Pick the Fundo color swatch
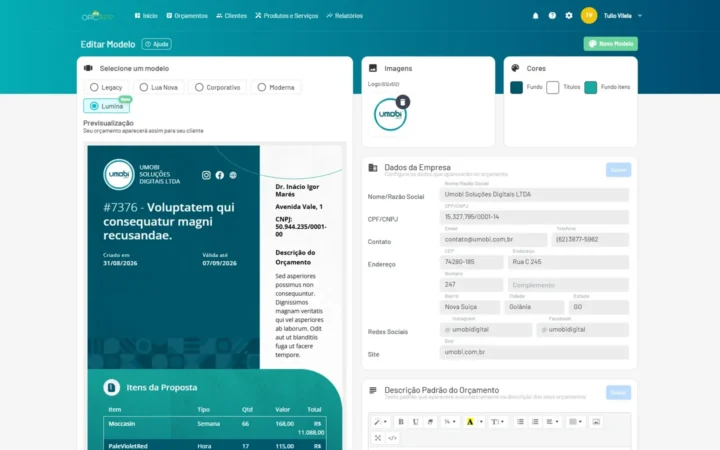The height and width of the screenshot is (450, 720). tap(517, 87)
